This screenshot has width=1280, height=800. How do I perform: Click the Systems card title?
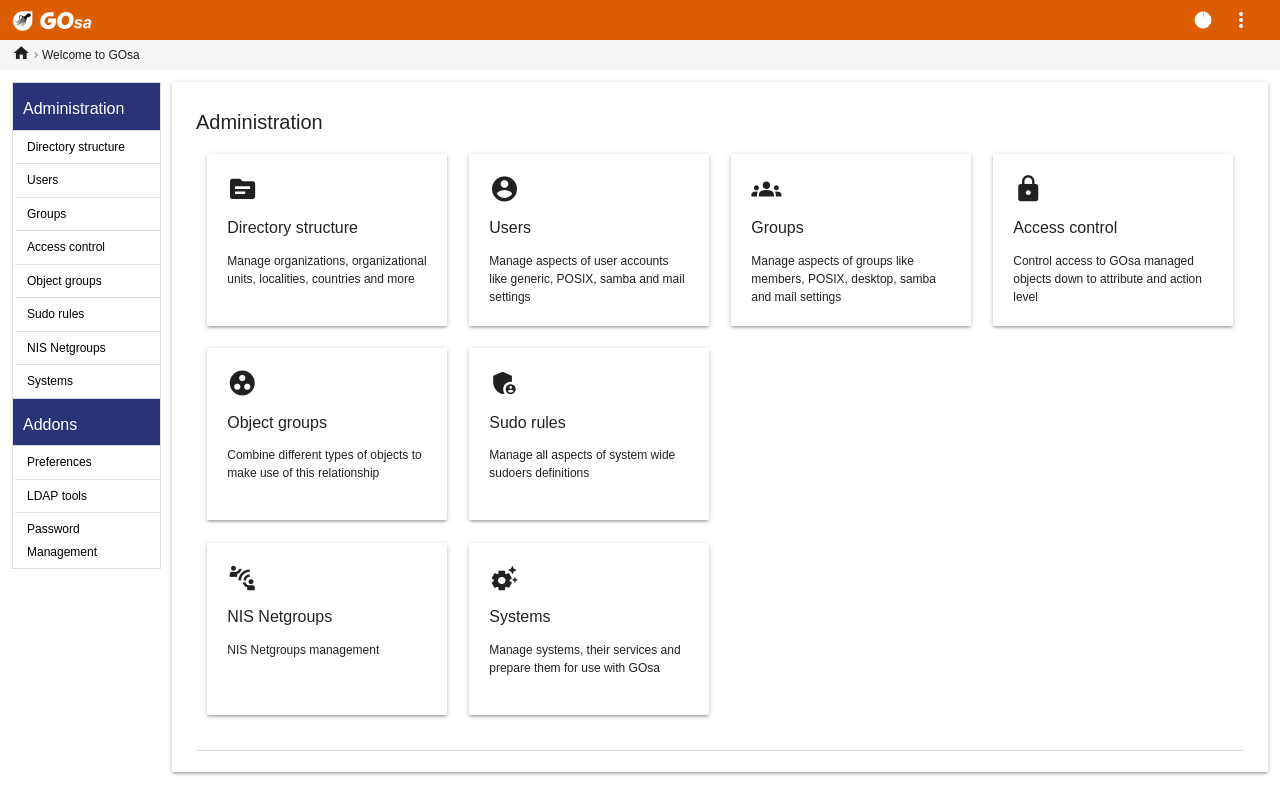coord(520,617)
